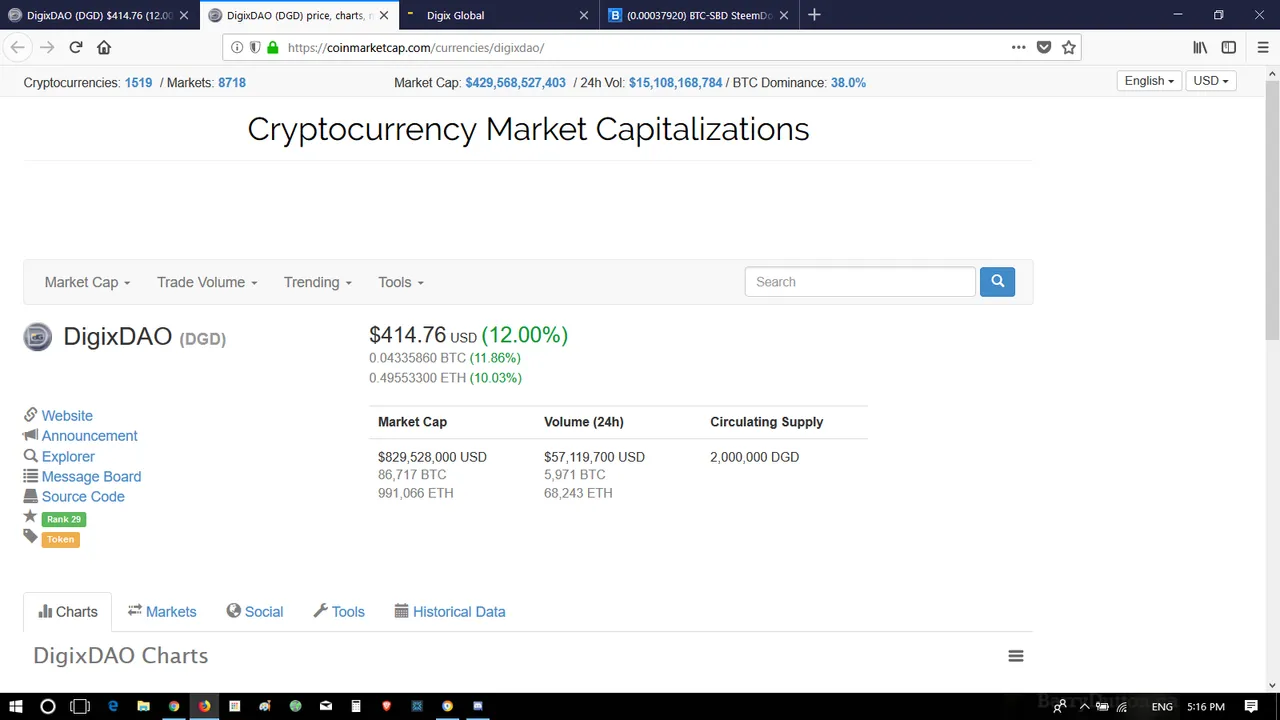Open the Explorer link
This screenshot has height=720, width=1280.
(68, 457)
